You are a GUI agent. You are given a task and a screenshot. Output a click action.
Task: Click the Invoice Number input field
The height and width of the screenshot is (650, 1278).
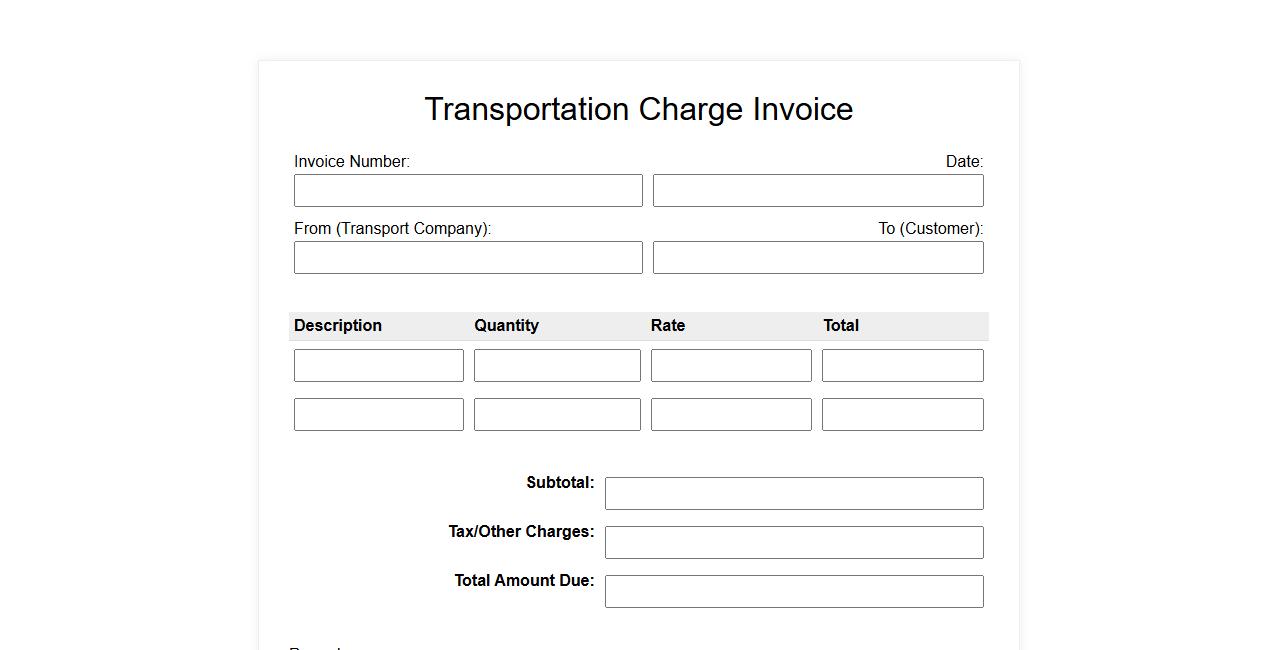468,191
